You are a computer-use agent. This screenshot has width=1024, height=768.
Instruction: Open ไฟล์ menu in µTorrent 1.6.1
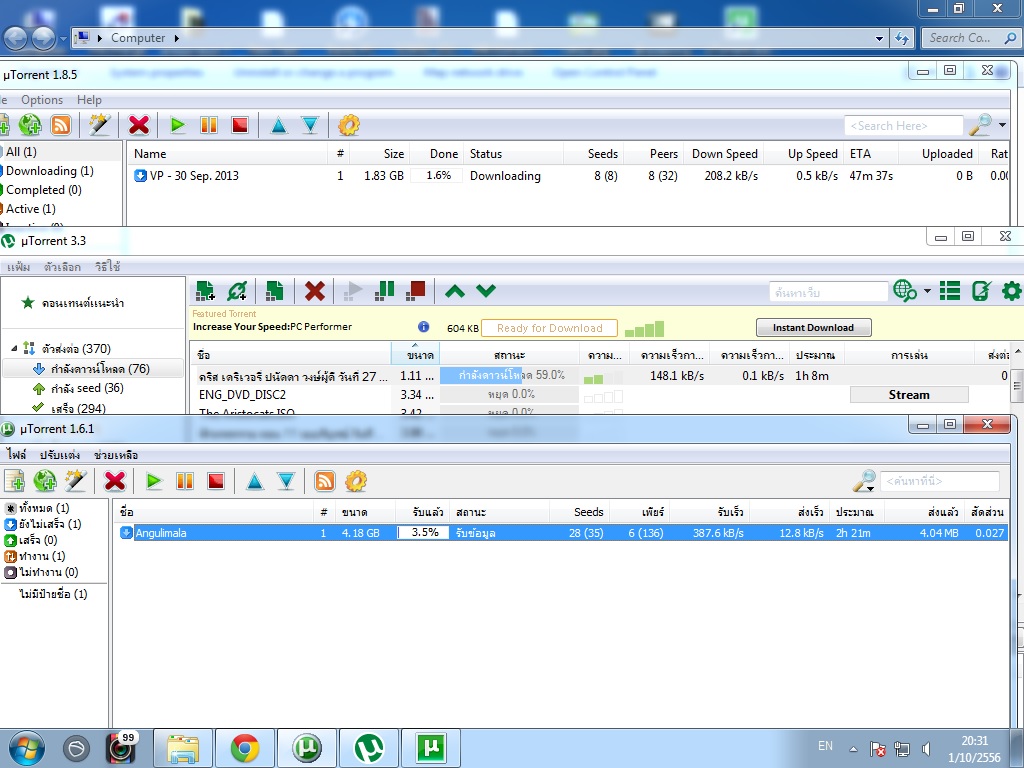[16, 455]
